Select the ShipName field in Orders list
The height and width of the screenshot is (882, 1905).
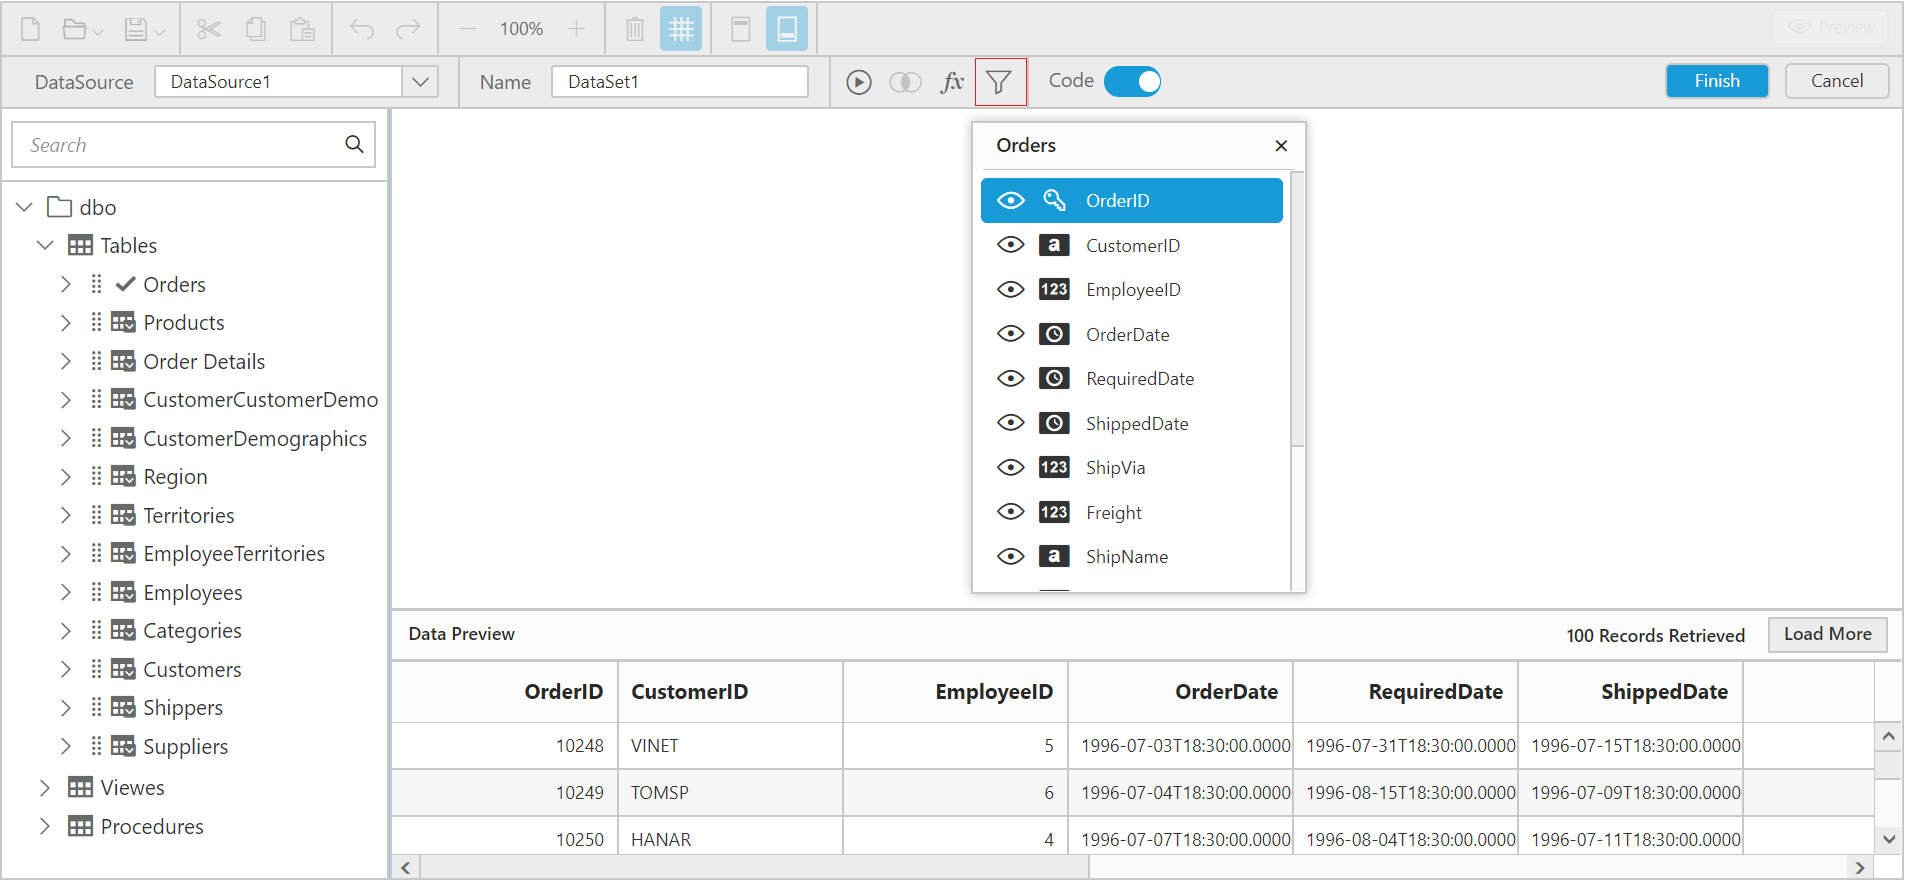(1126, 557)
